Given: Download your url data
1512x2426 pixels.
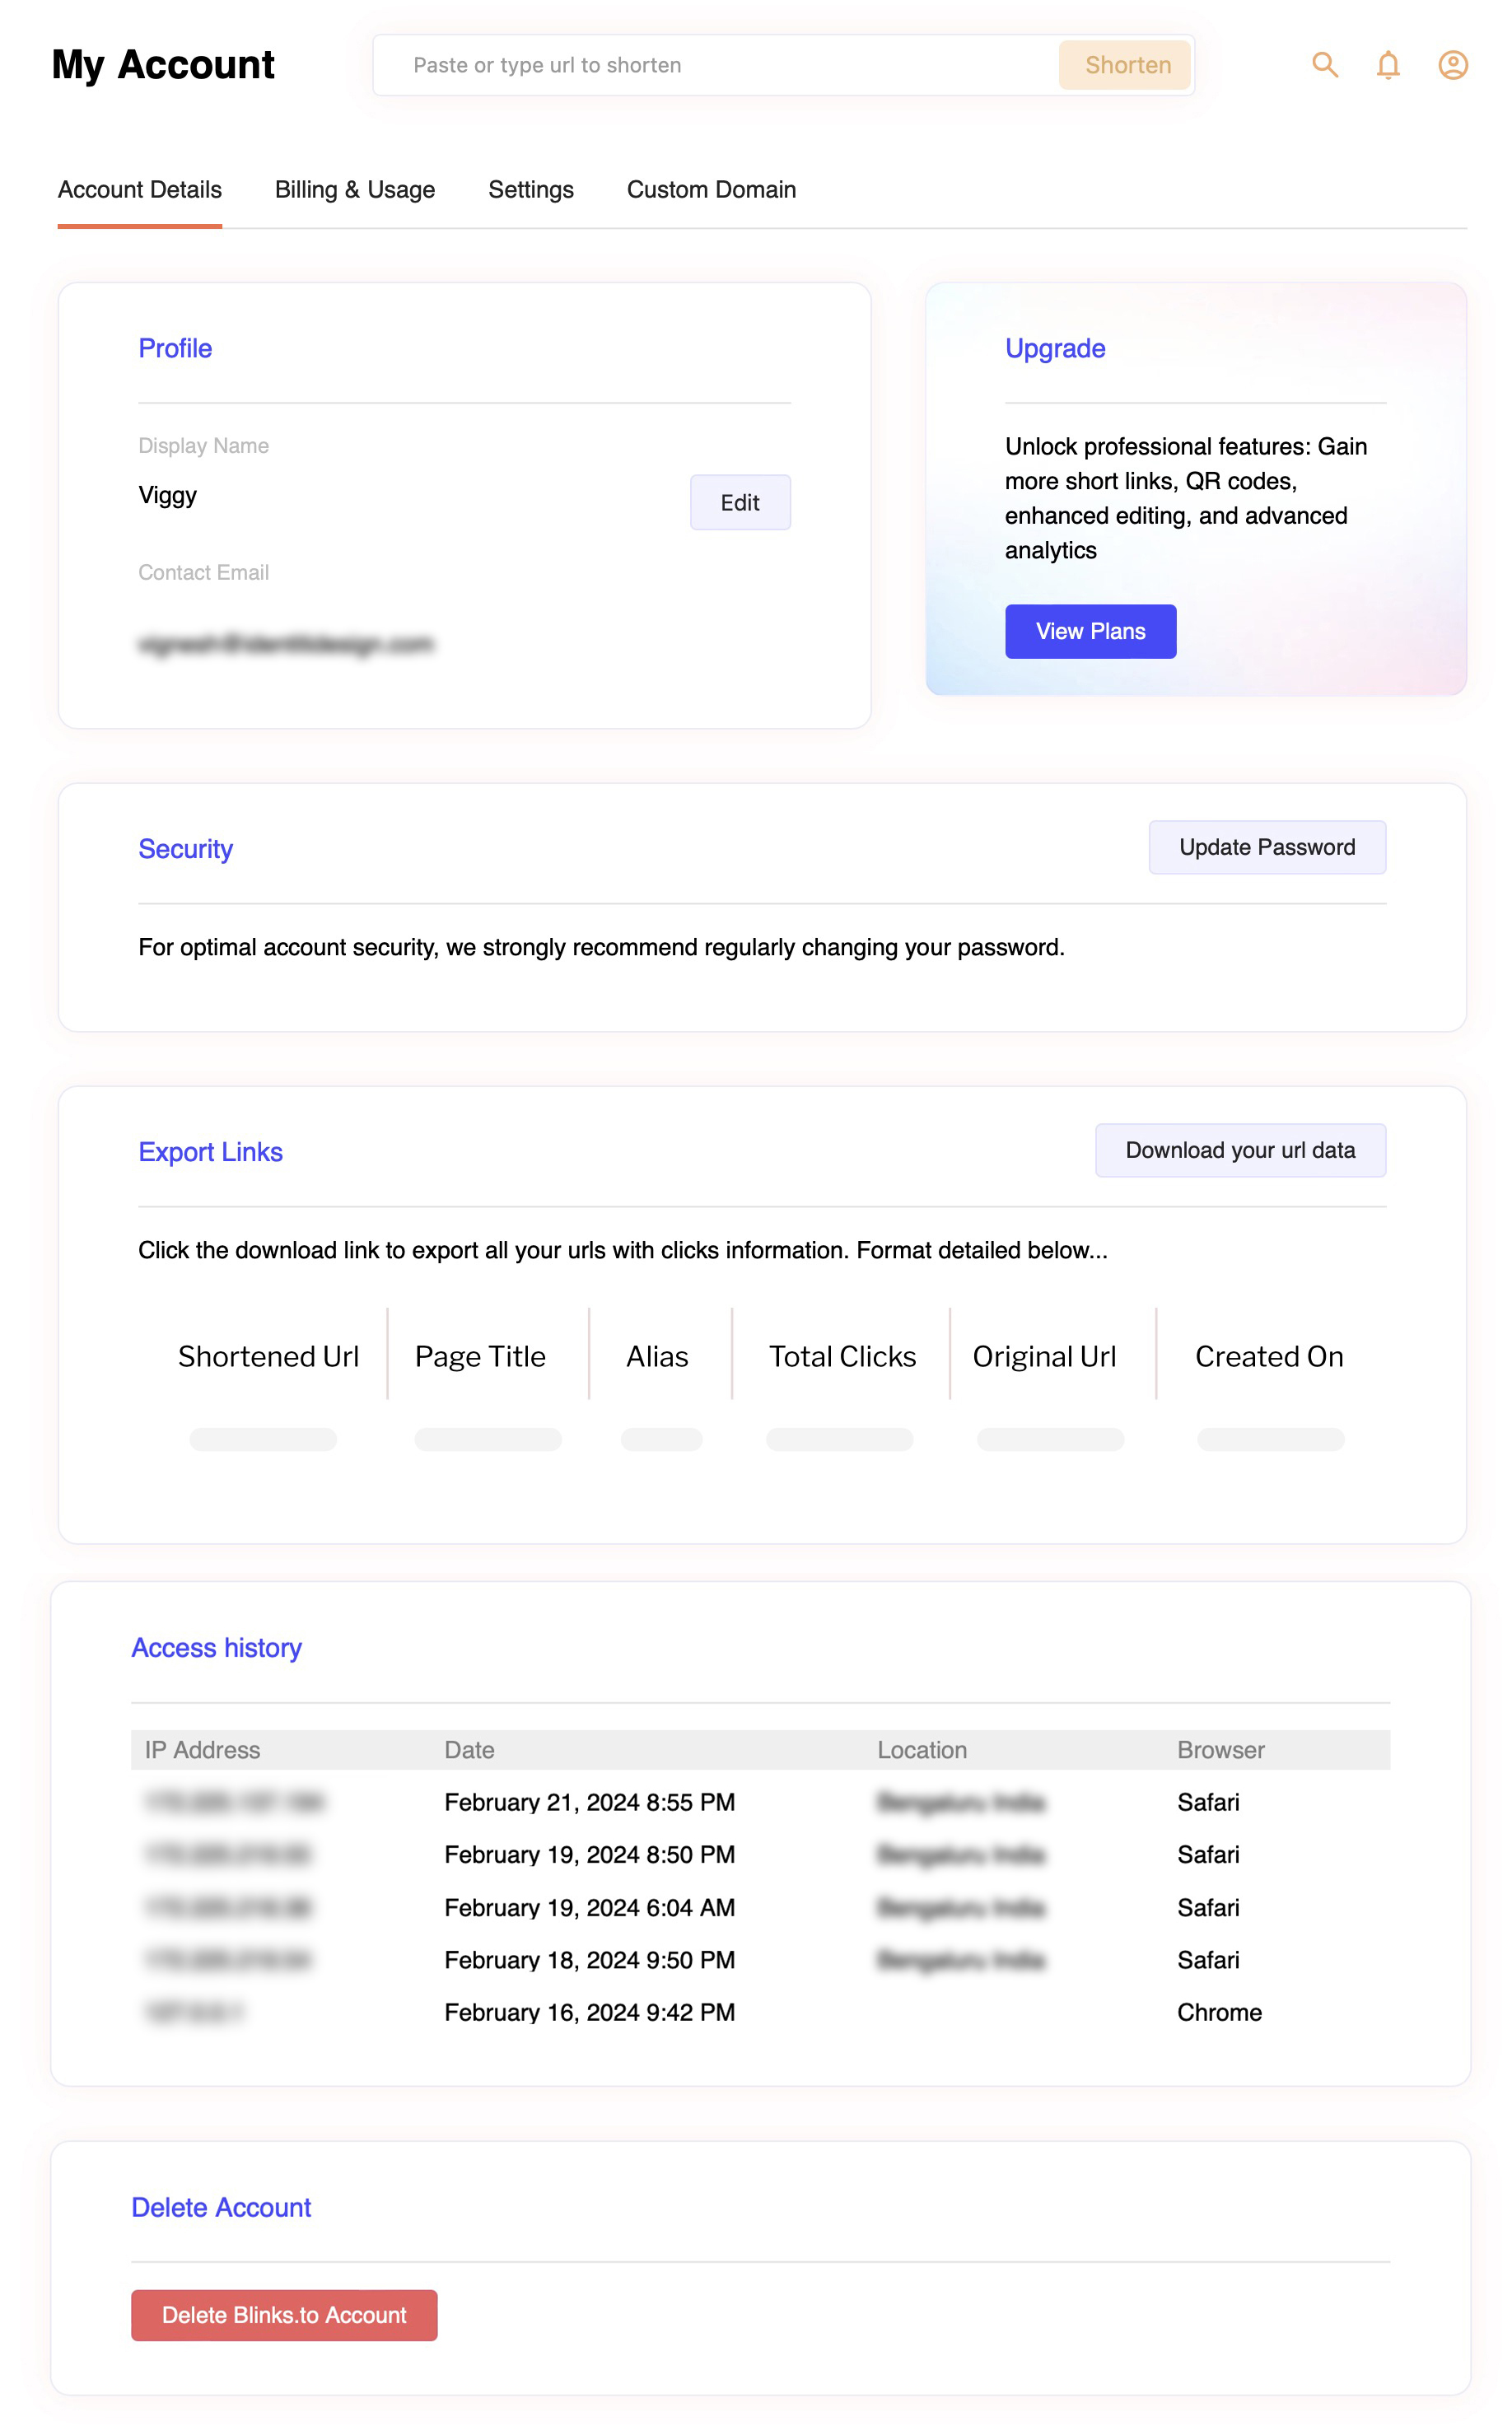Looking at the screenshot, I should pos(1240,1150).
